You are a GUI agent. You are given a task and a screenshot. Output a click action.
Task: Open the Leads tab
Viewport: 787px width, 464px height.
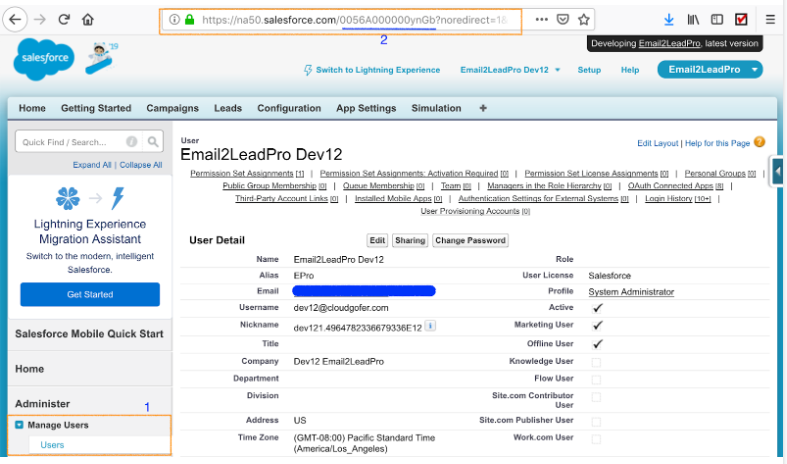[228, 108]
